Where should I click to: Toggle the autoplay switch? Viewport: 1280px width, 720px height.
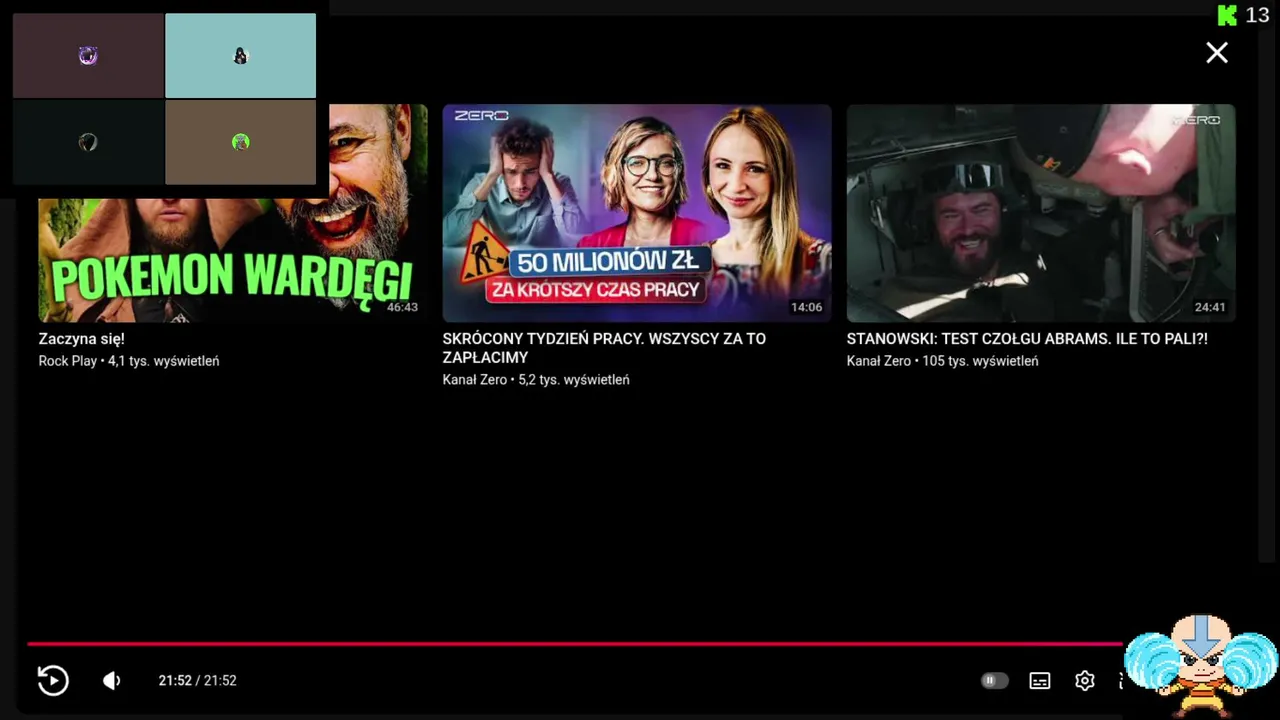pos(994,681)
